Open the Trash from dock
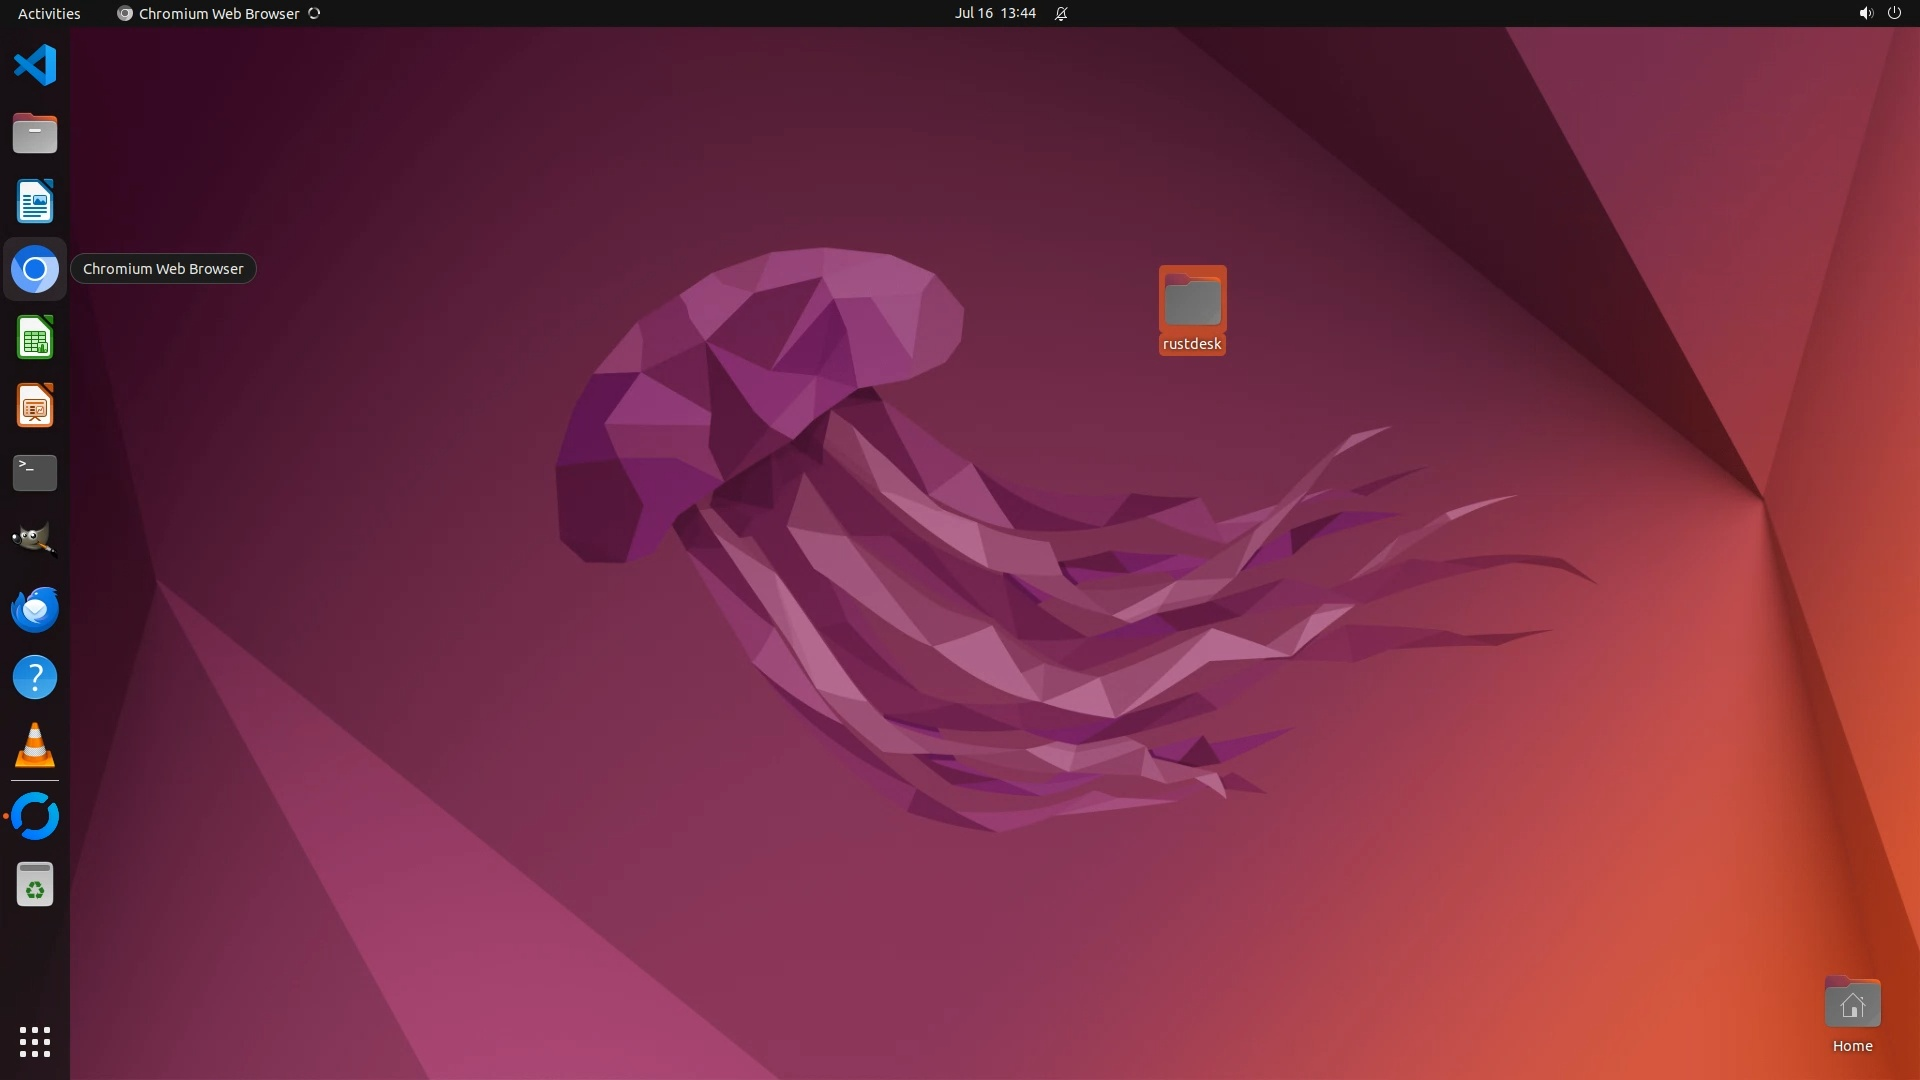The image size is (1920, 1080). coord(35,884)
